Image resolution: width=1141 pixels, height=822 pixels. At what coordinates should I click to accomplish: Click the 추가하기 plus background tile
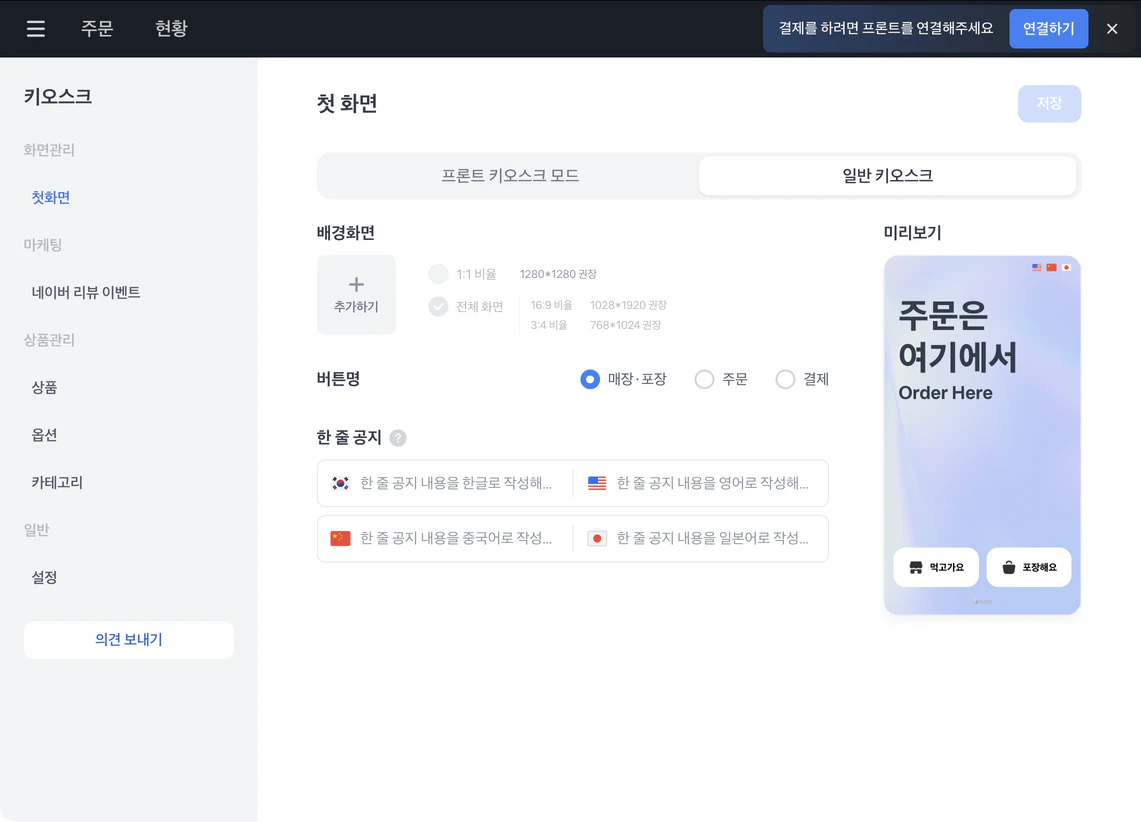point(357,295)
